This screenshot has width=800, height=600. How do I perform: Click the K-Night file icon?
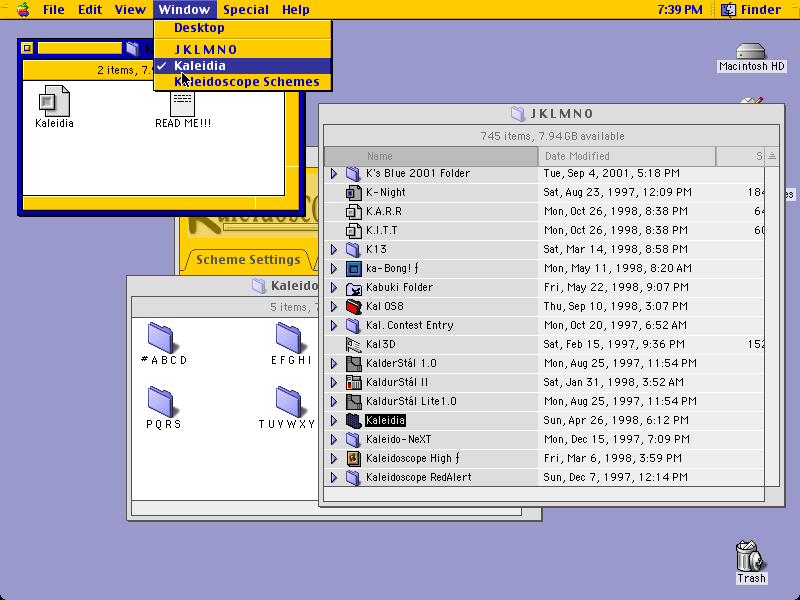tap(353, 192)
